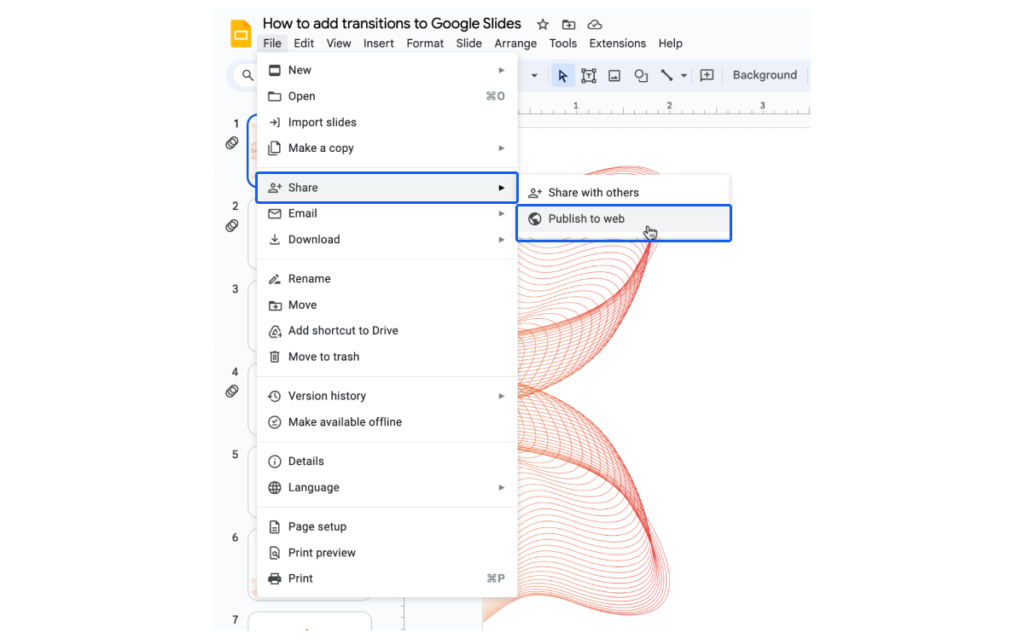The height and width of the screenshot is (639, 1024).
Task: Select the Text box tool
Action: pyautogui.click(x=588, y=75)
